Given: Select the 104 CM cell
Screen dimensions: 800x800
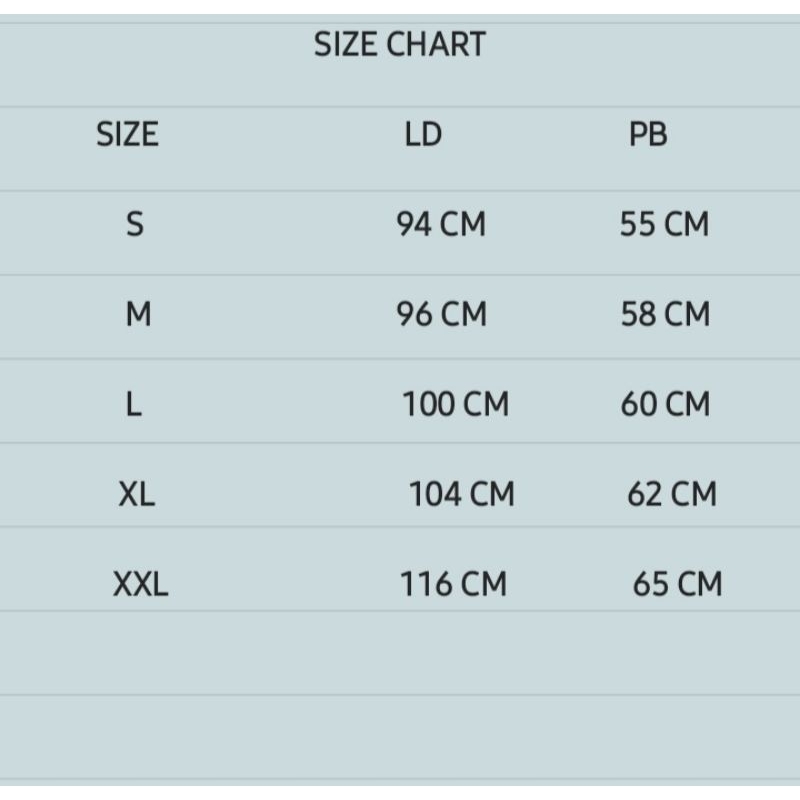Looking at the screenshot, I should click(461, 494).
